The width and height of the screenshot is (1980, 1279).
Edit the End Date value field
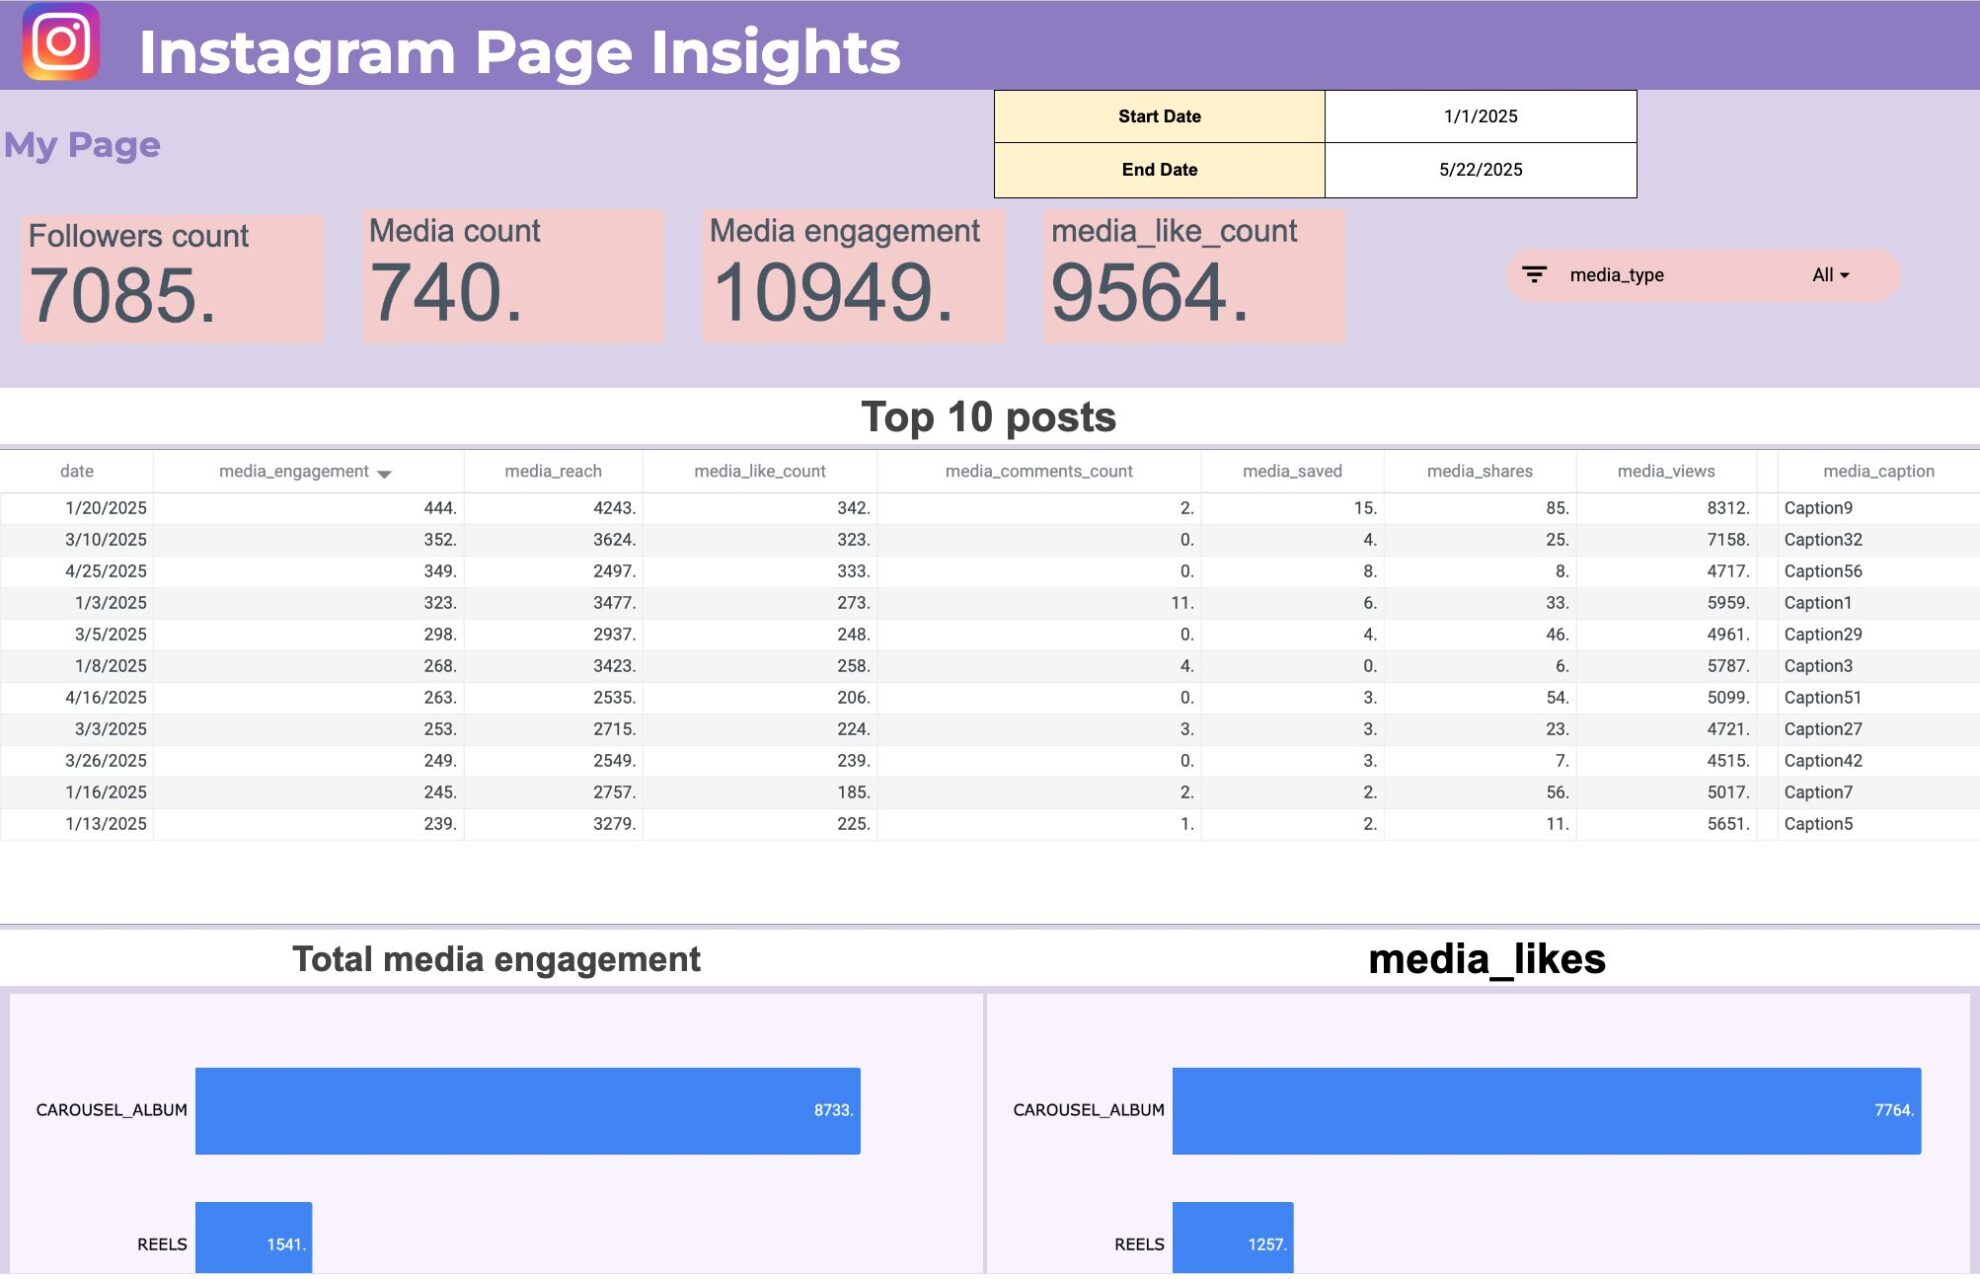click(x=1480, y=170)
